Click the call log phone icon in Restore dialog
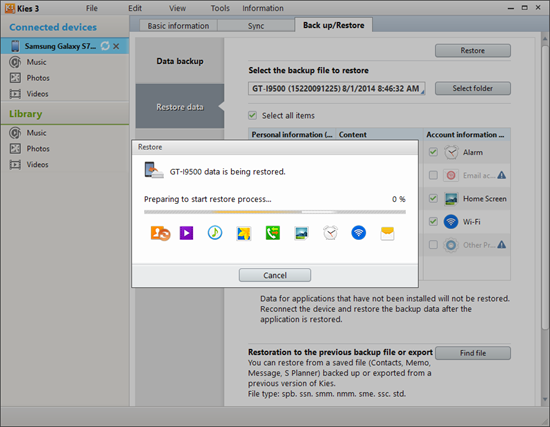 pos(273,233)
